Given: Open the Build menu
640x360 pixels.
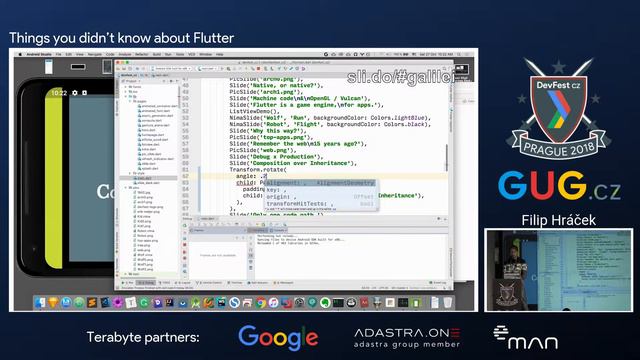Looking at the screenshot, I should [156, 54].
